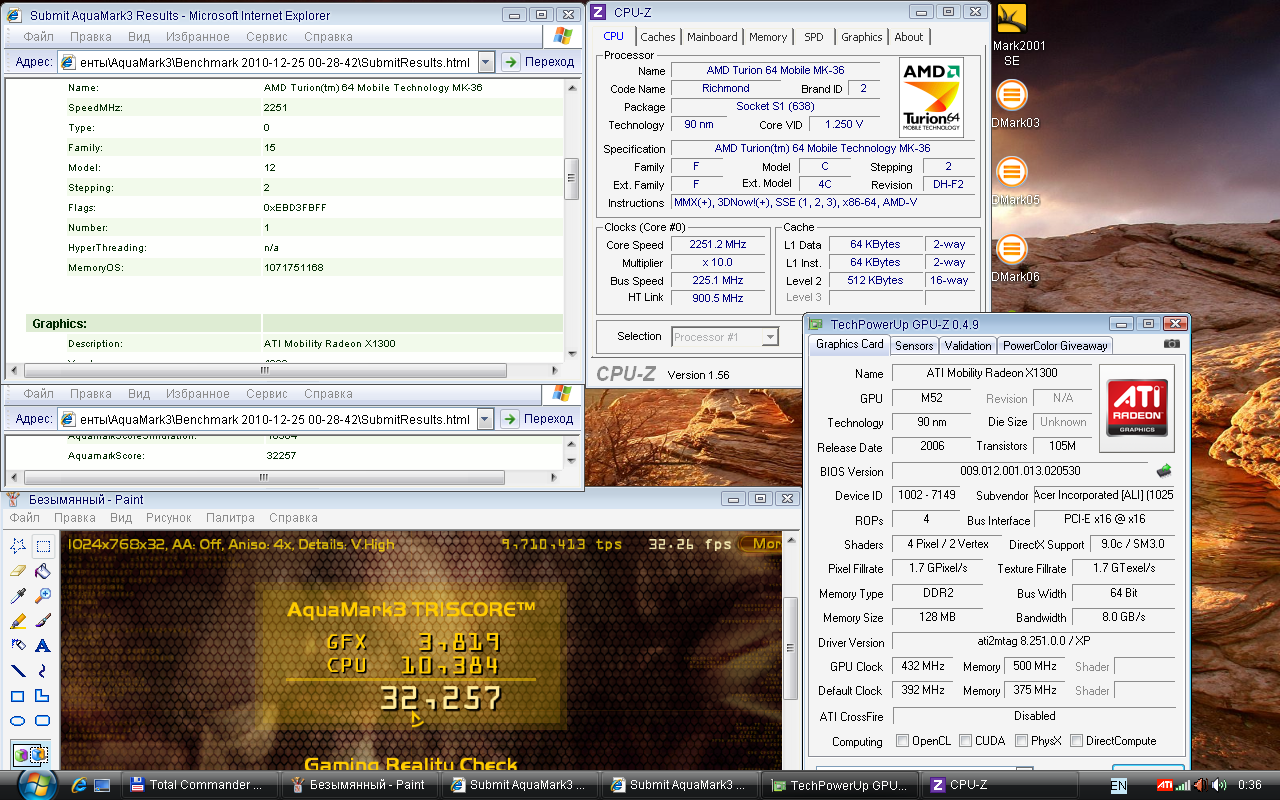The height and width of the screenshot is (800, 1280).
Task: Toggle the DirectCompute checkbox in GPU-Z
Action: tap(1076, 741)
